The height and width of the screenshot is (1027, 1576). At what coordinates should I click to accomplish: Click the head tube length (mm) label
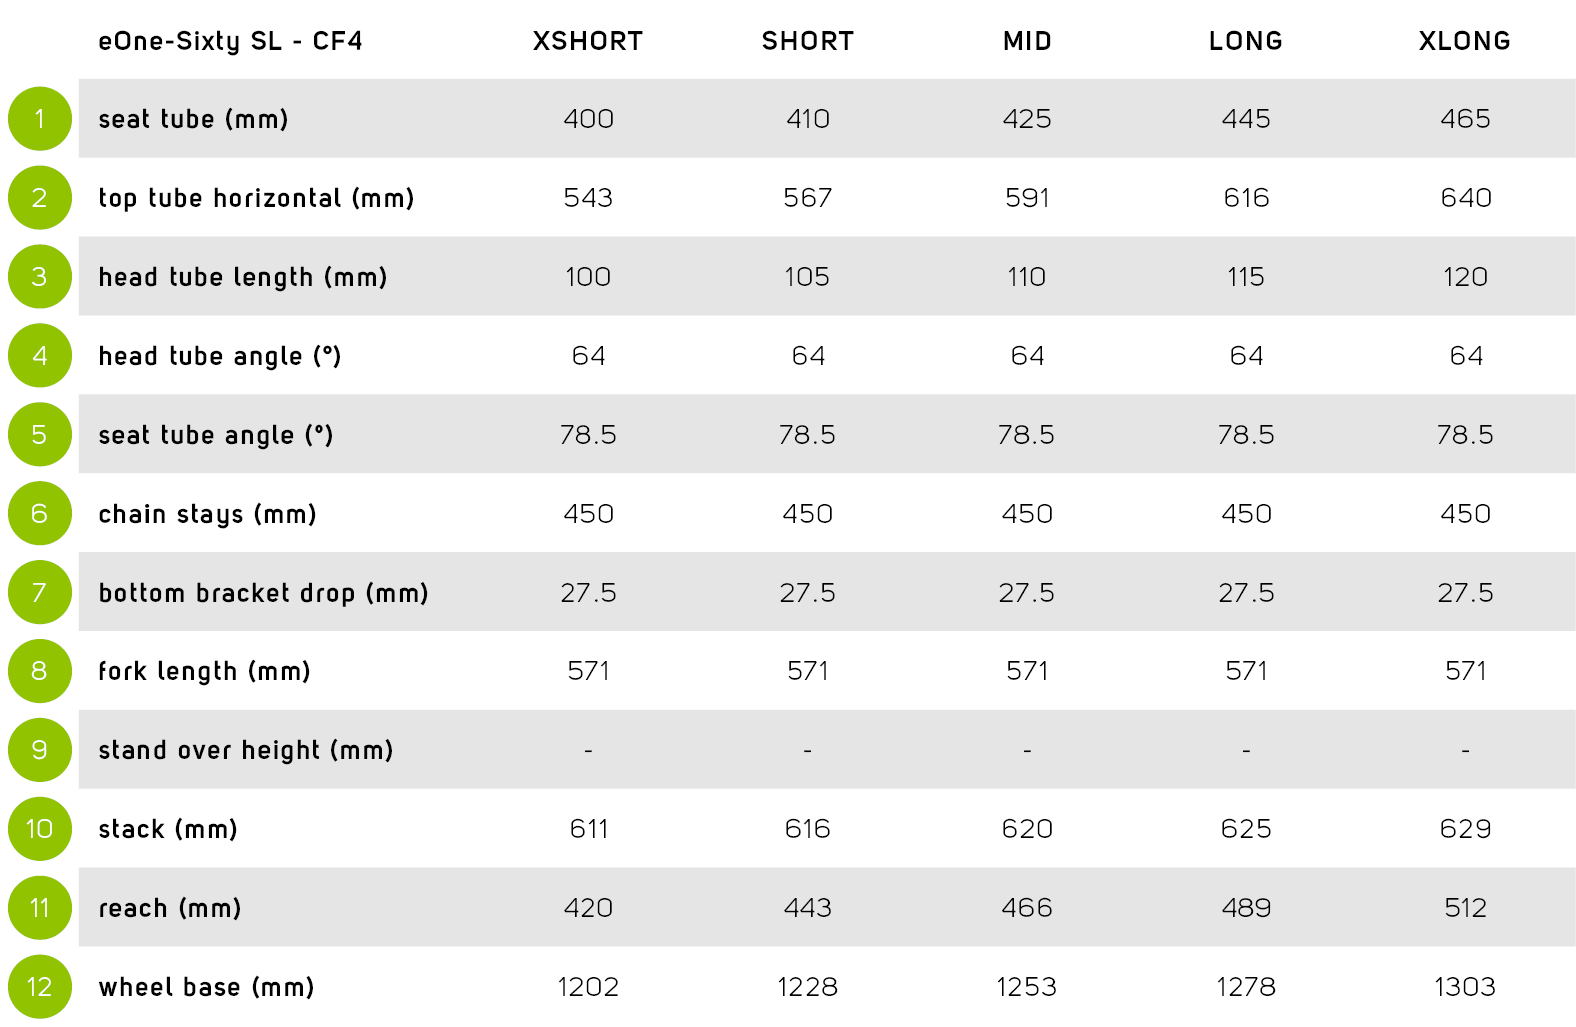point(242,277)
